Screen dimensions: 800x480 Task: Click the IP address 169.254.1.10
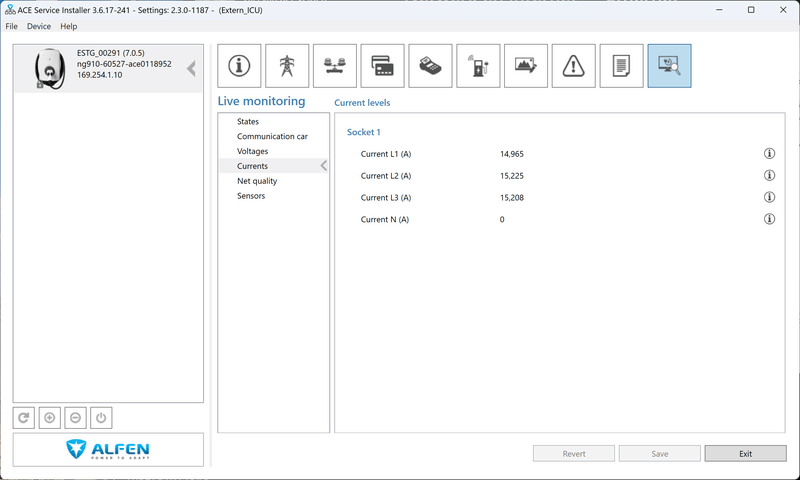coord(99,74)
